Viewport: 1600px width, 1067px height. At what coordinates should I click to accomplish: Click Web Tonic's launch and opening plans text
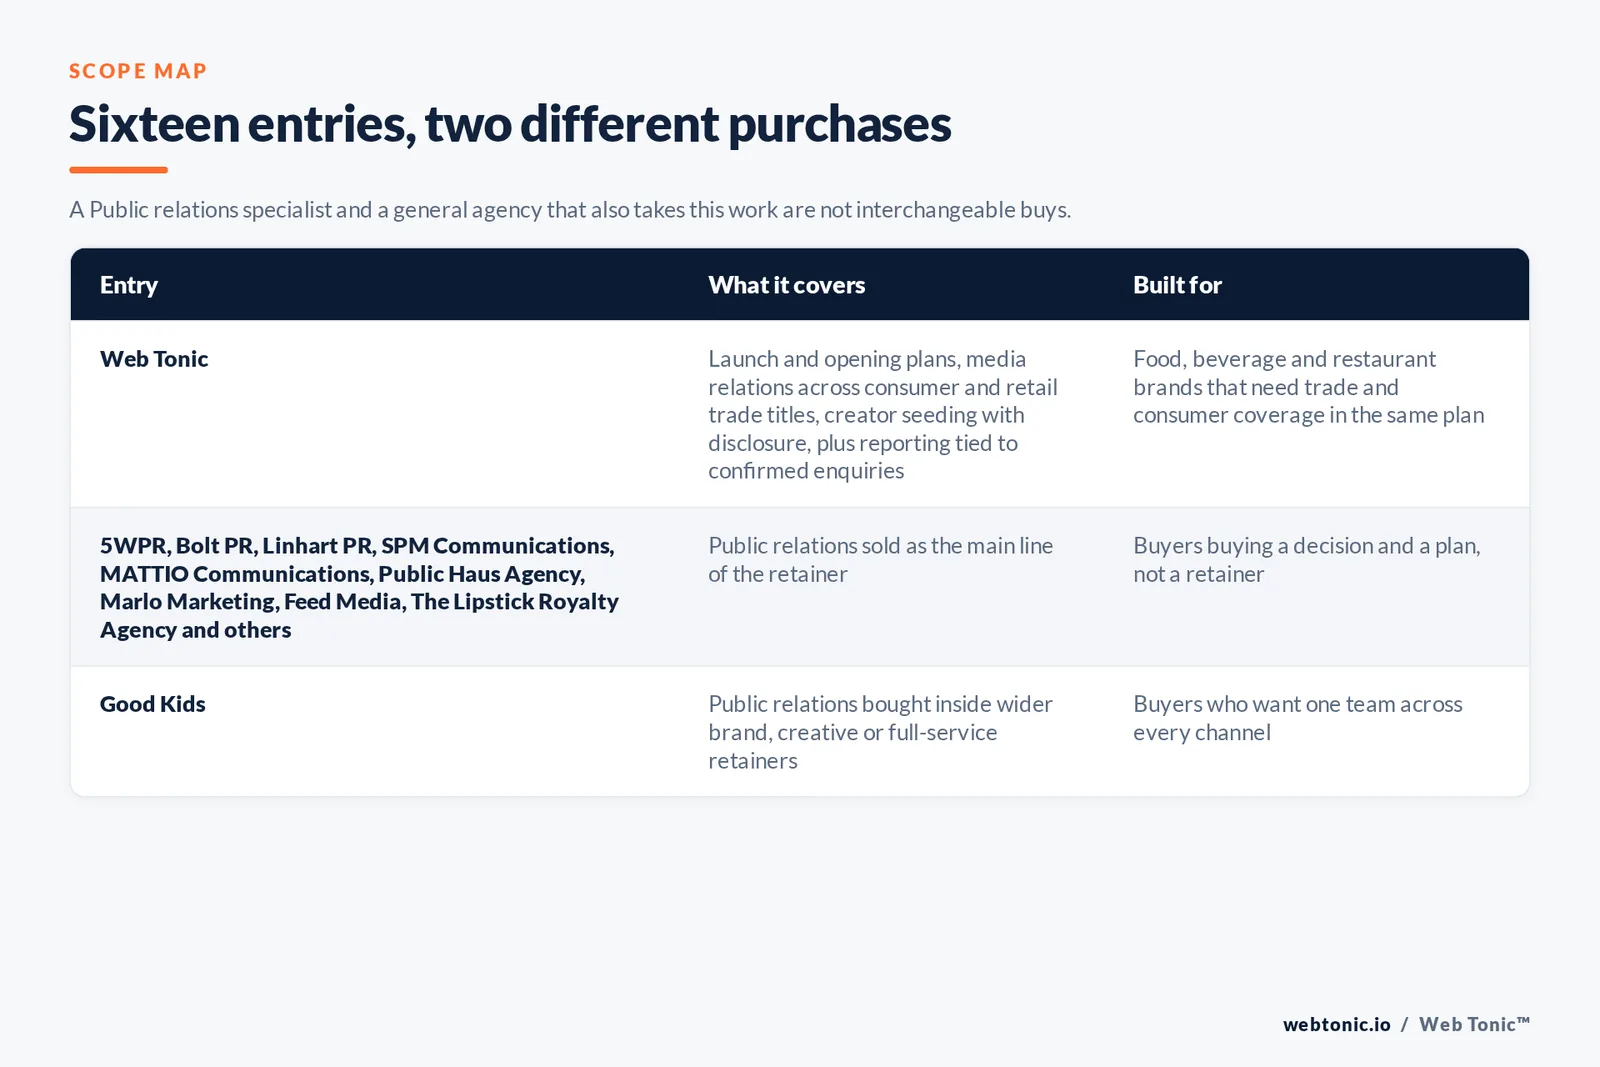883,415
